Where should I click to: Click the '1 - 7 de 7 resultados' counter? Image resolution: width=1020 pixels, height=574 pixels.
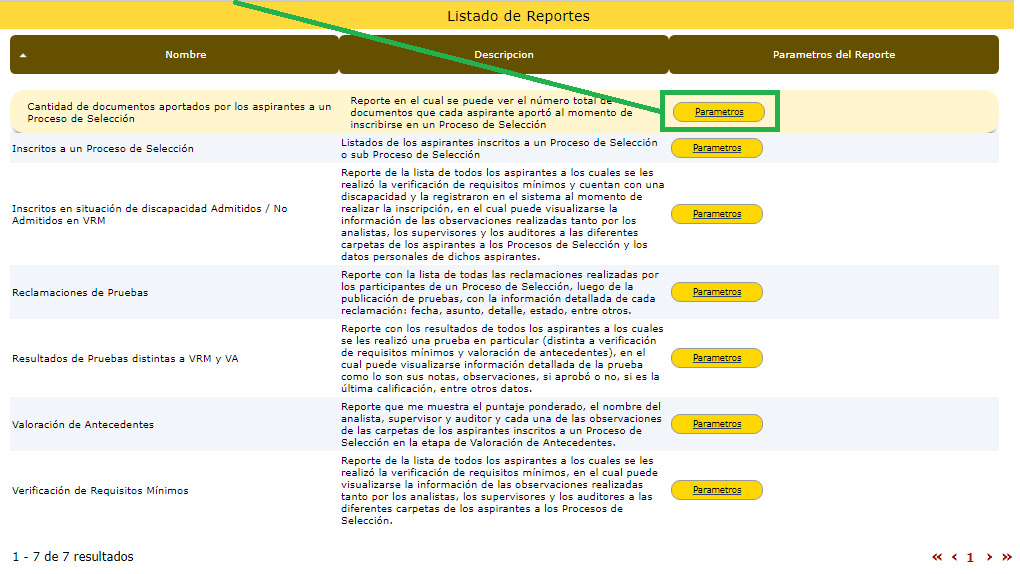point(73,556)
